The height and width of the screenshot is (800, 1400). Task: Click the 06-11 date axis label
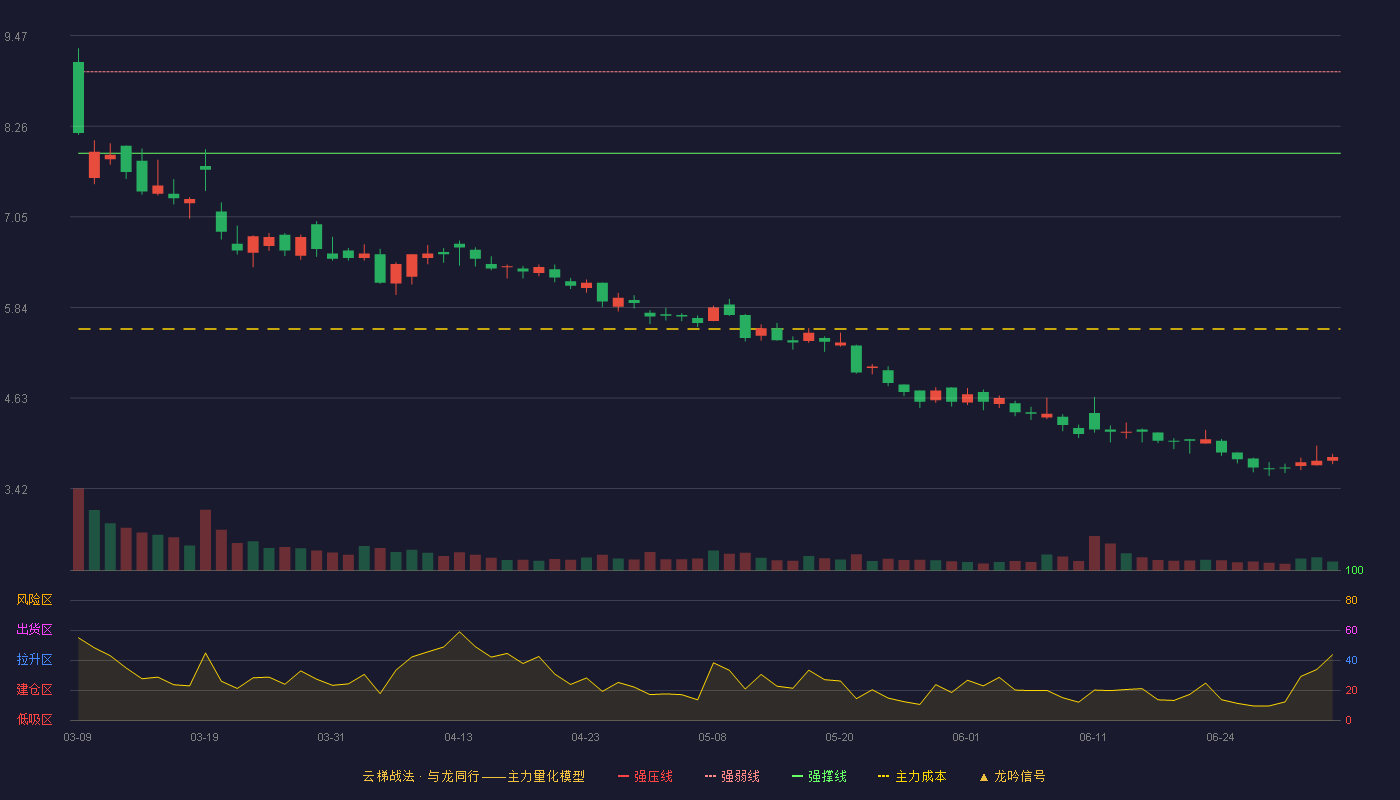click(x=1093, y=737)
